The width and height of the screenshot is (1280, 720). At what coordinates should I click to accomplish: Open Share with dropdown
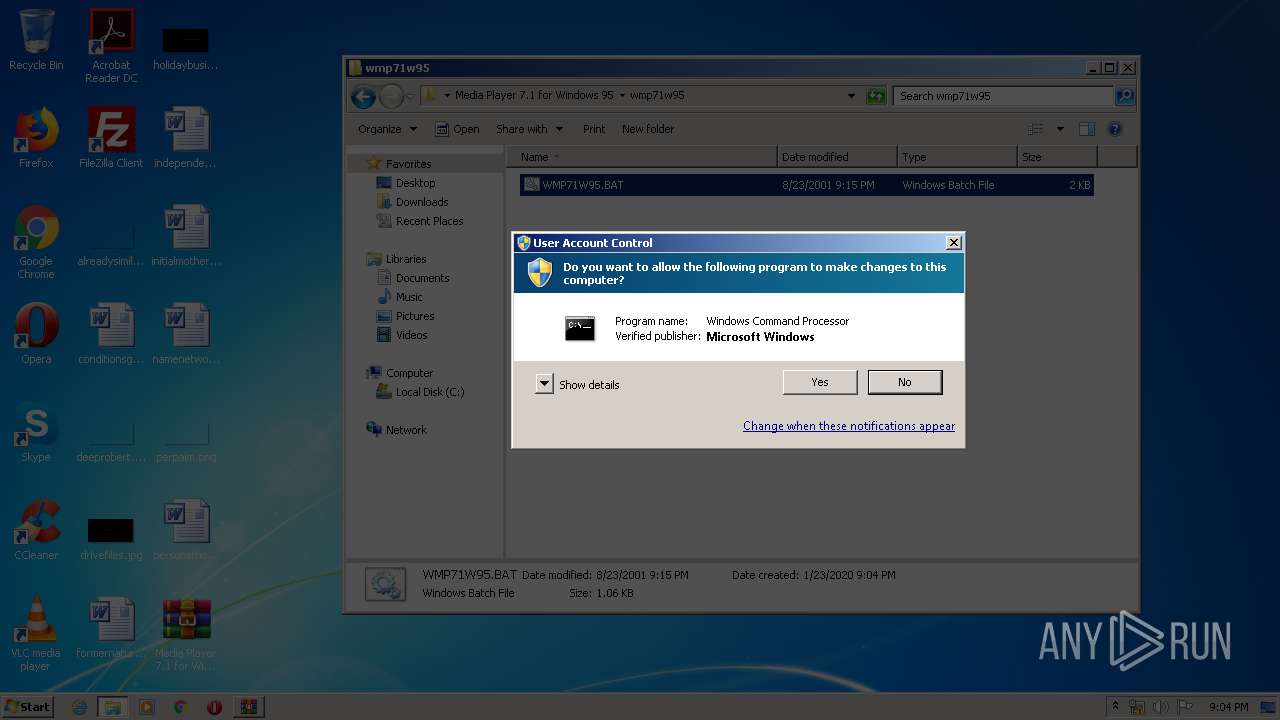[529, 129]
